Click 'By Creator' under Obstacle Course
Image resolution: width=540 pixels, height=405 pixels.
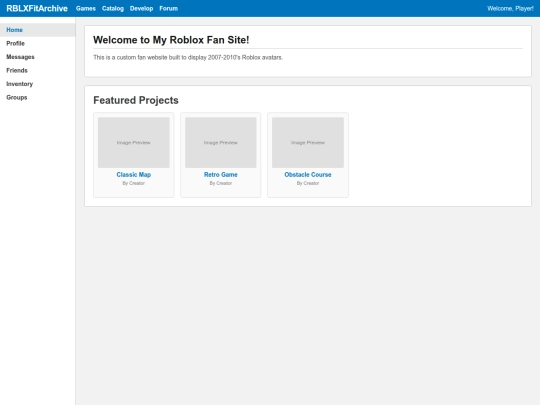[x=308, y=183]
